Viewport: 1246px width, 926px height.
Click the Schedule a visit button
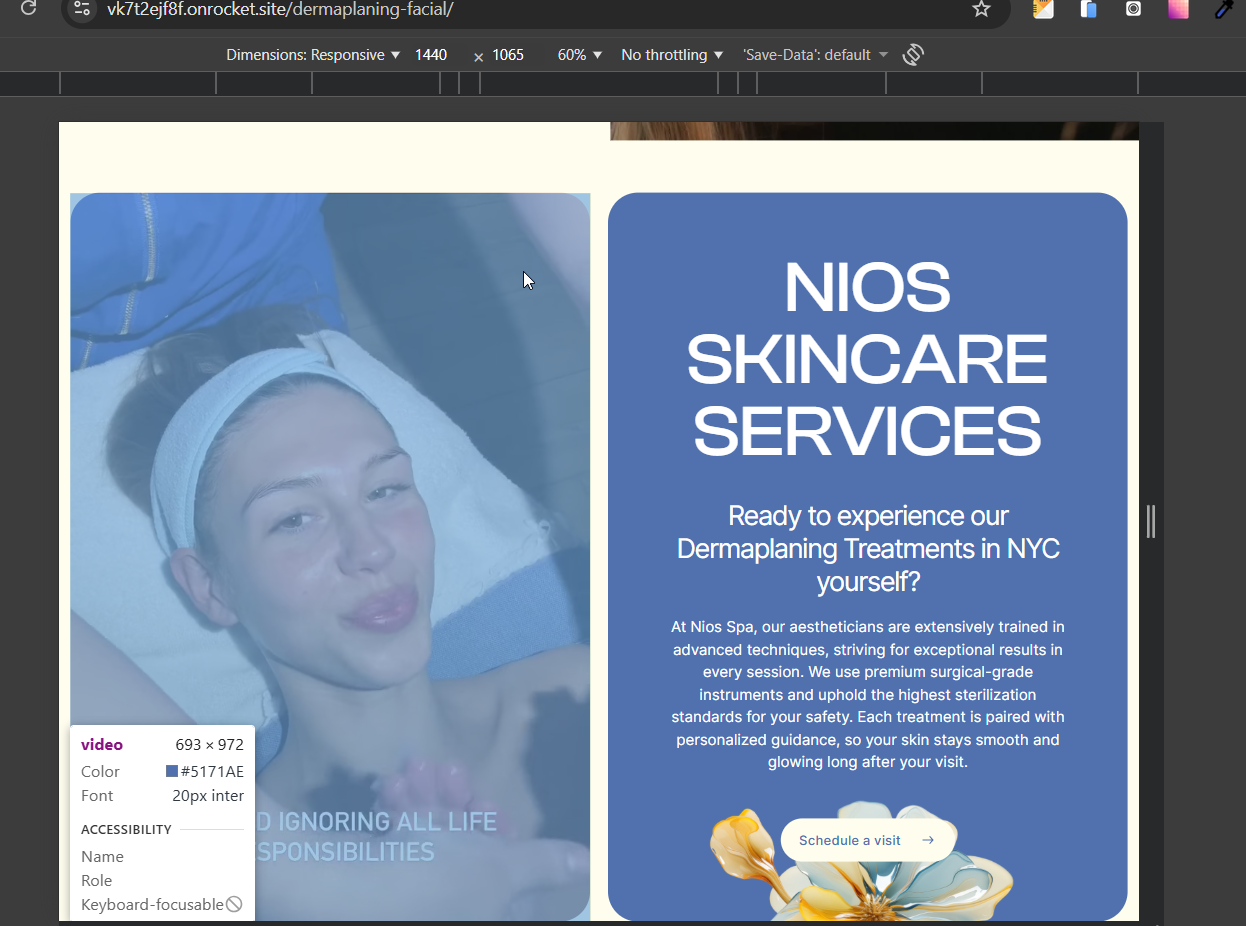click(x=867, y=840)
